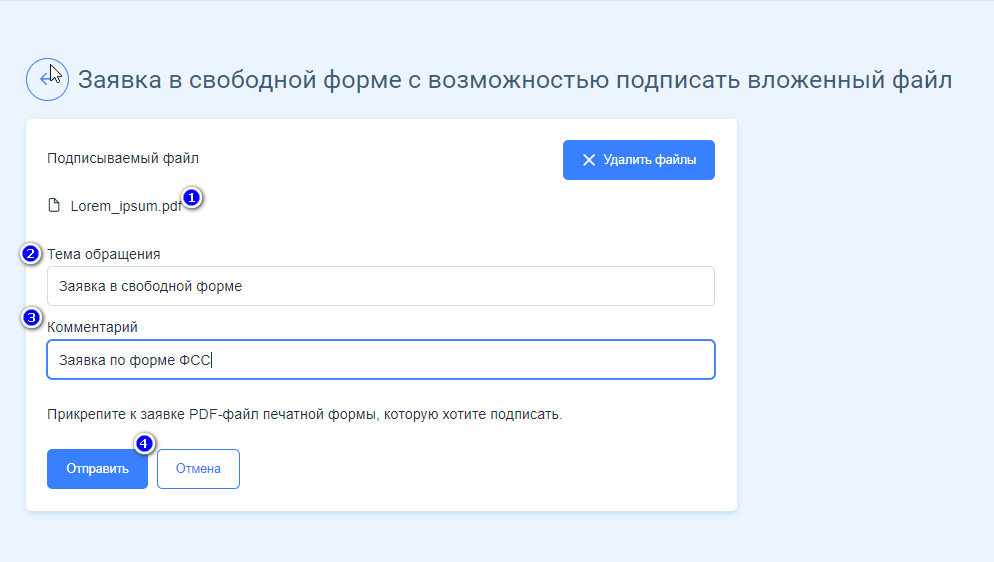Place cursor on ФСС in comment field
Image resolution: width=994 pixels, height=562 pixels.
click(x=195, y=360)
